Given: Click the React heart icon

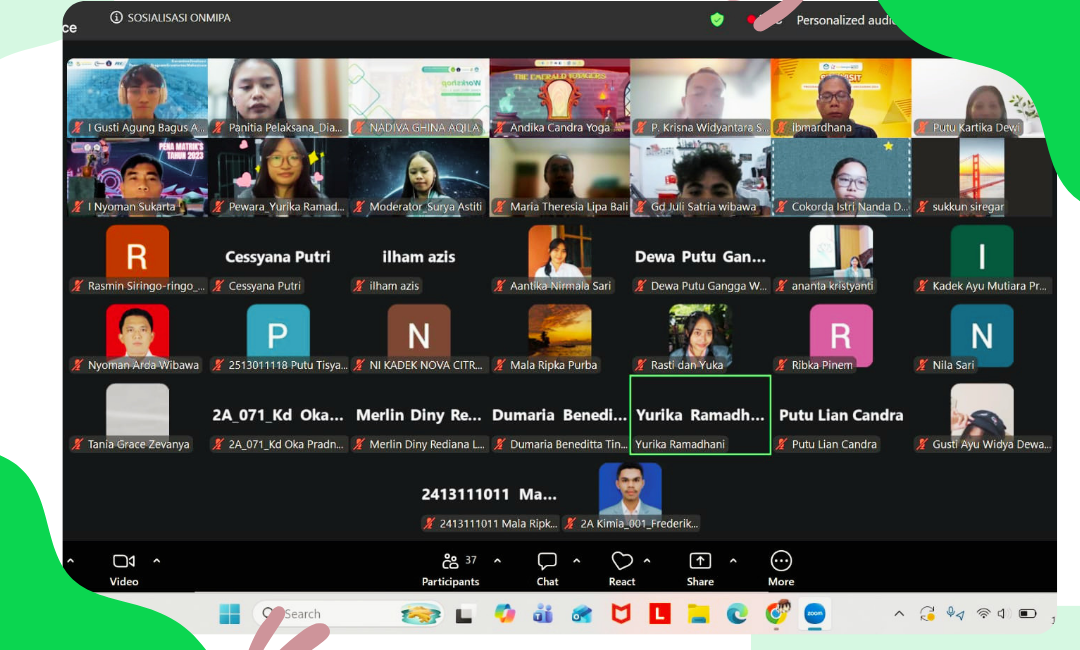Looking at the screenshot, I should coord(622,567).
